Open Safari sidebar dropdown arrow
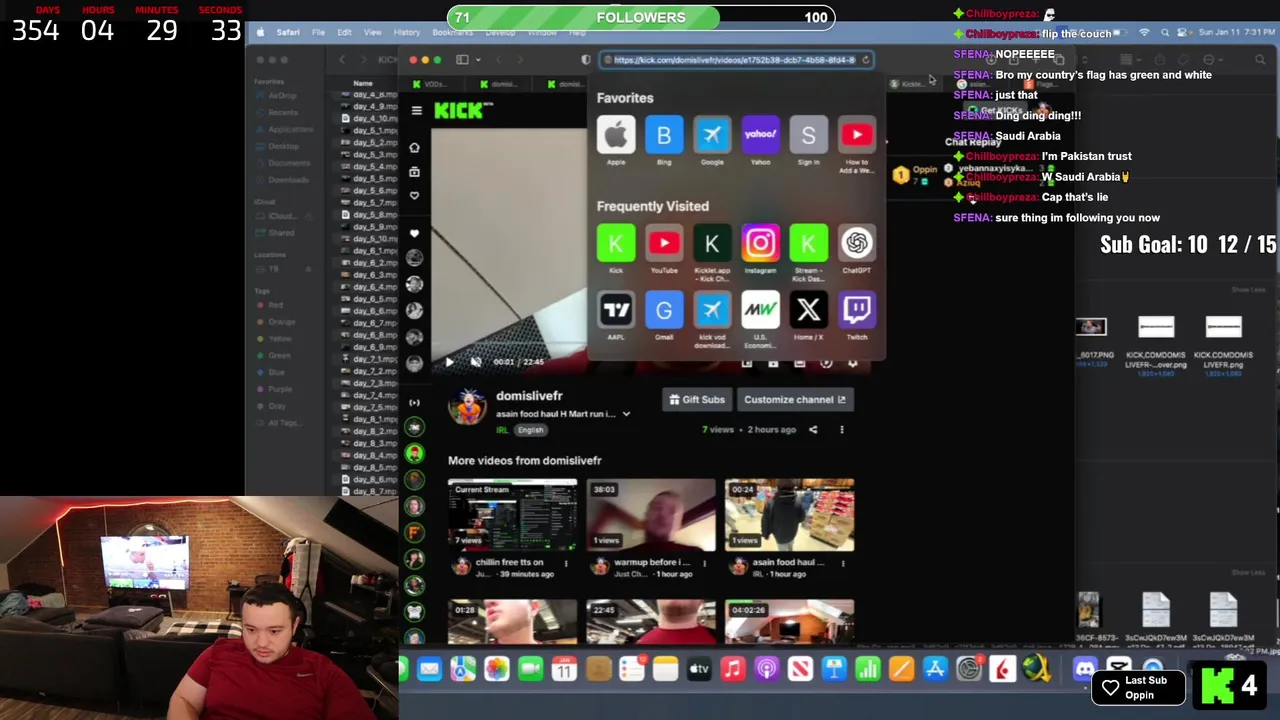 tap(478, 60)
